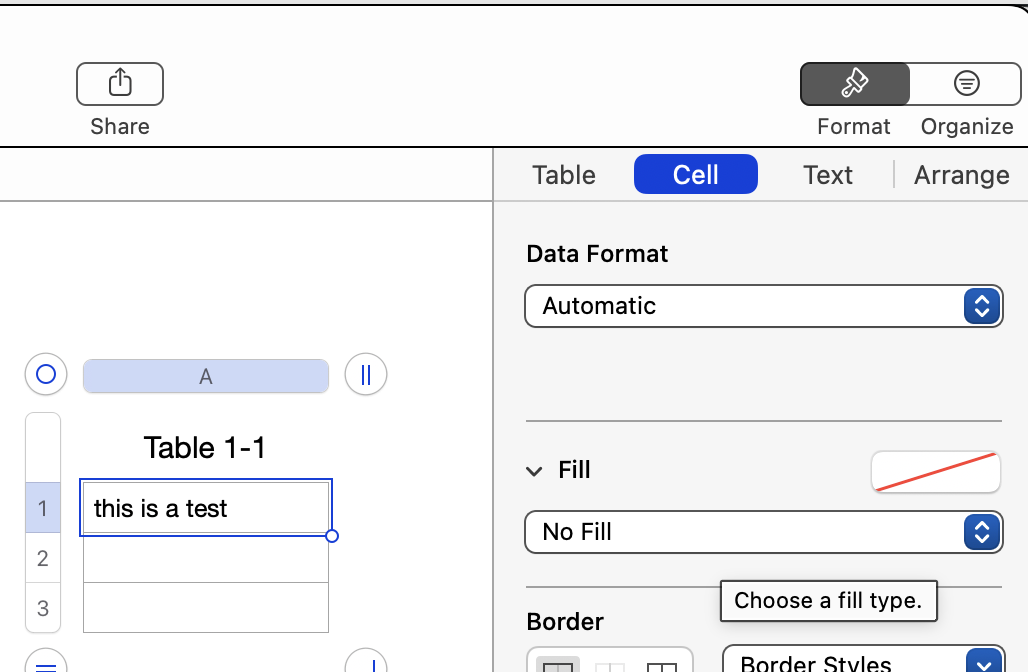Switch to the Table tab
1028x672 pixels.
point(564,175)
